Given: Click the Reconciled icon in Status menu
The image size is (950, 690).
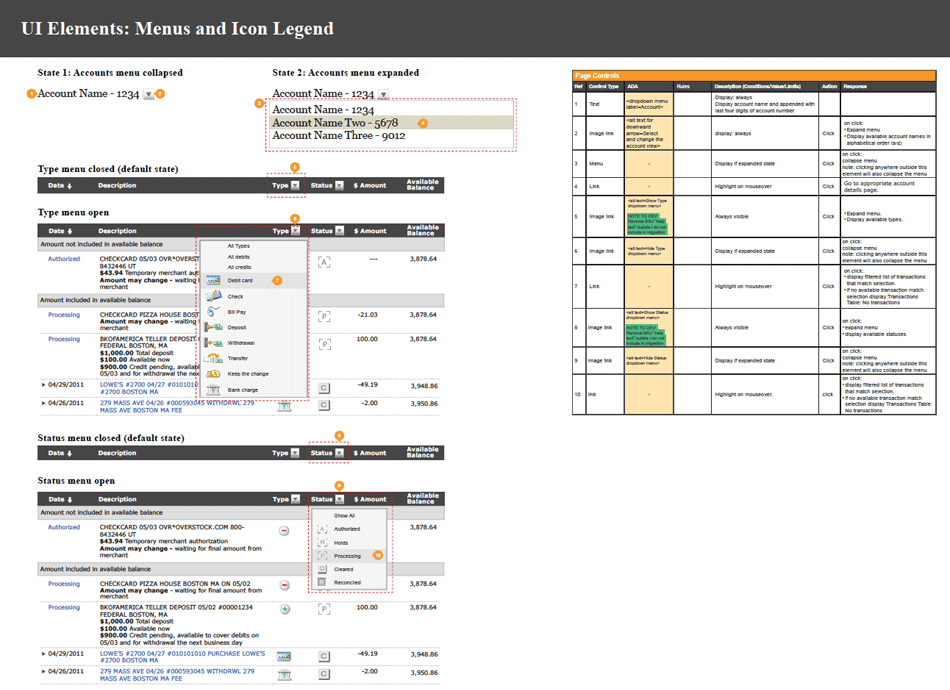Looking at the screenshot, I should [322, 582].
